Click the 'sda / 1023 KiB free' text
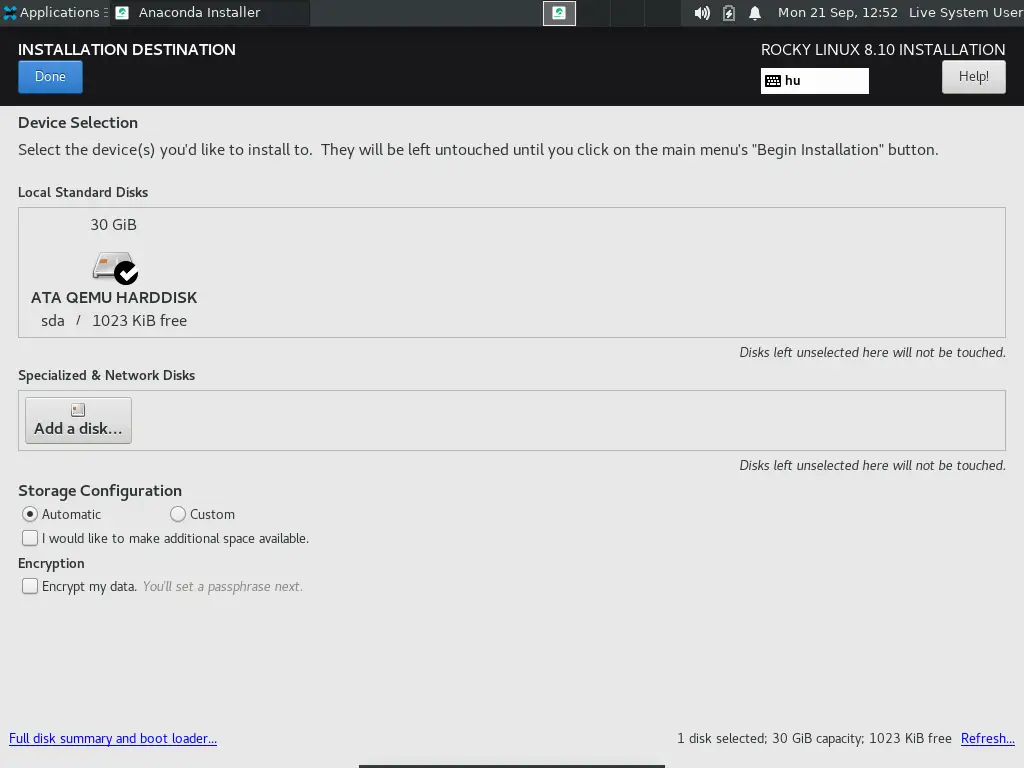The image size is (1024, 768). 114,321
